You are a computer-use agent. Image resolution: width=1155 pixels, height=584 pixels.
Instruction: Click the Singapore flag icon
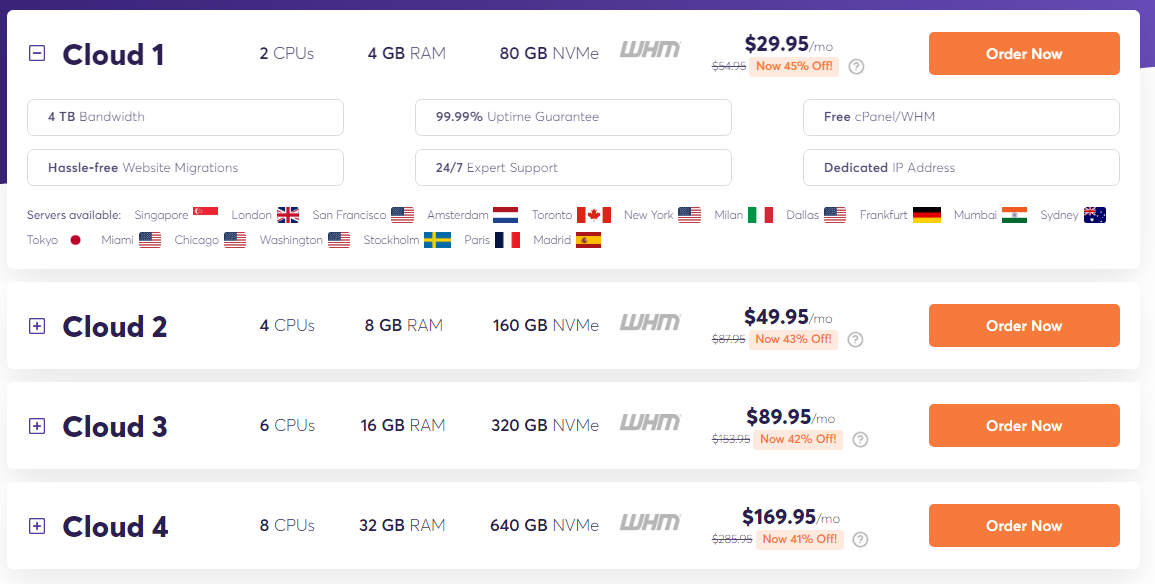pos(205,215)
